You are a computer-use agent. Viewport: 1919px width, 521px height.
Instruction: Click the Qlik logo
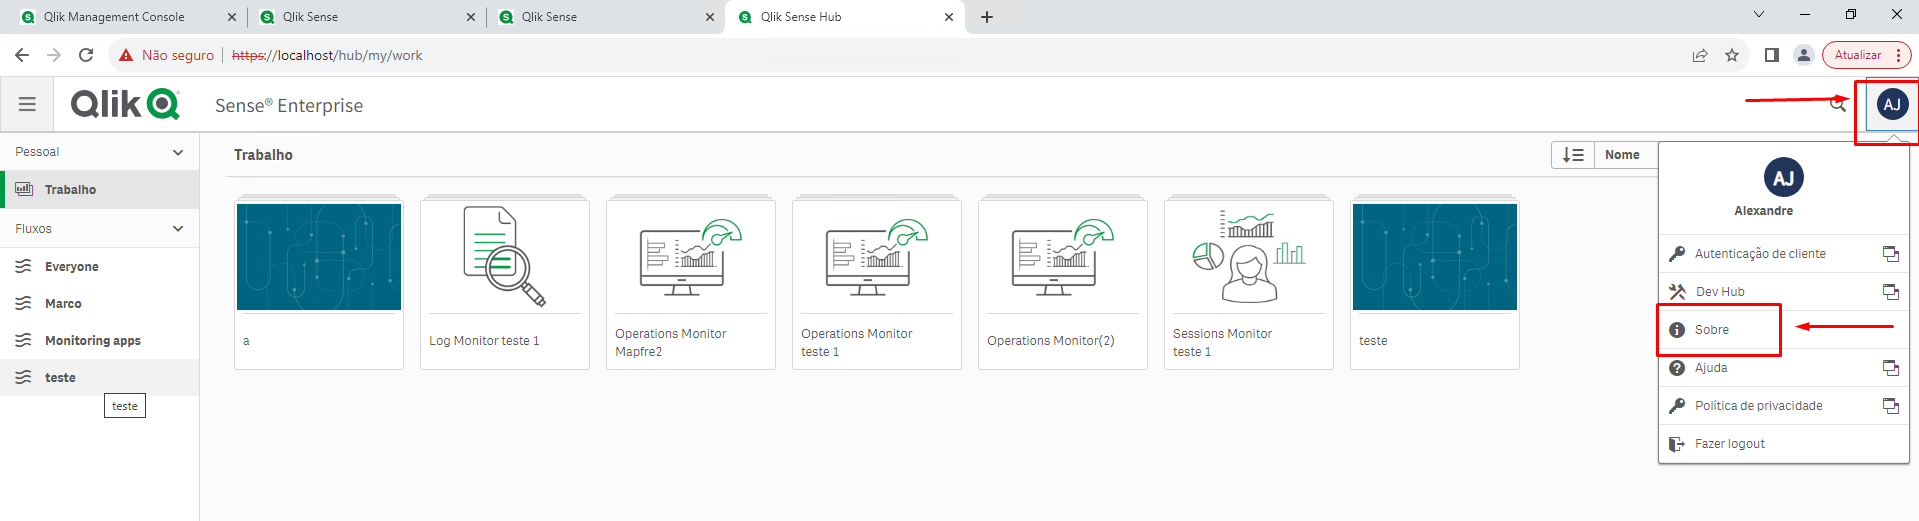point(125,104)
